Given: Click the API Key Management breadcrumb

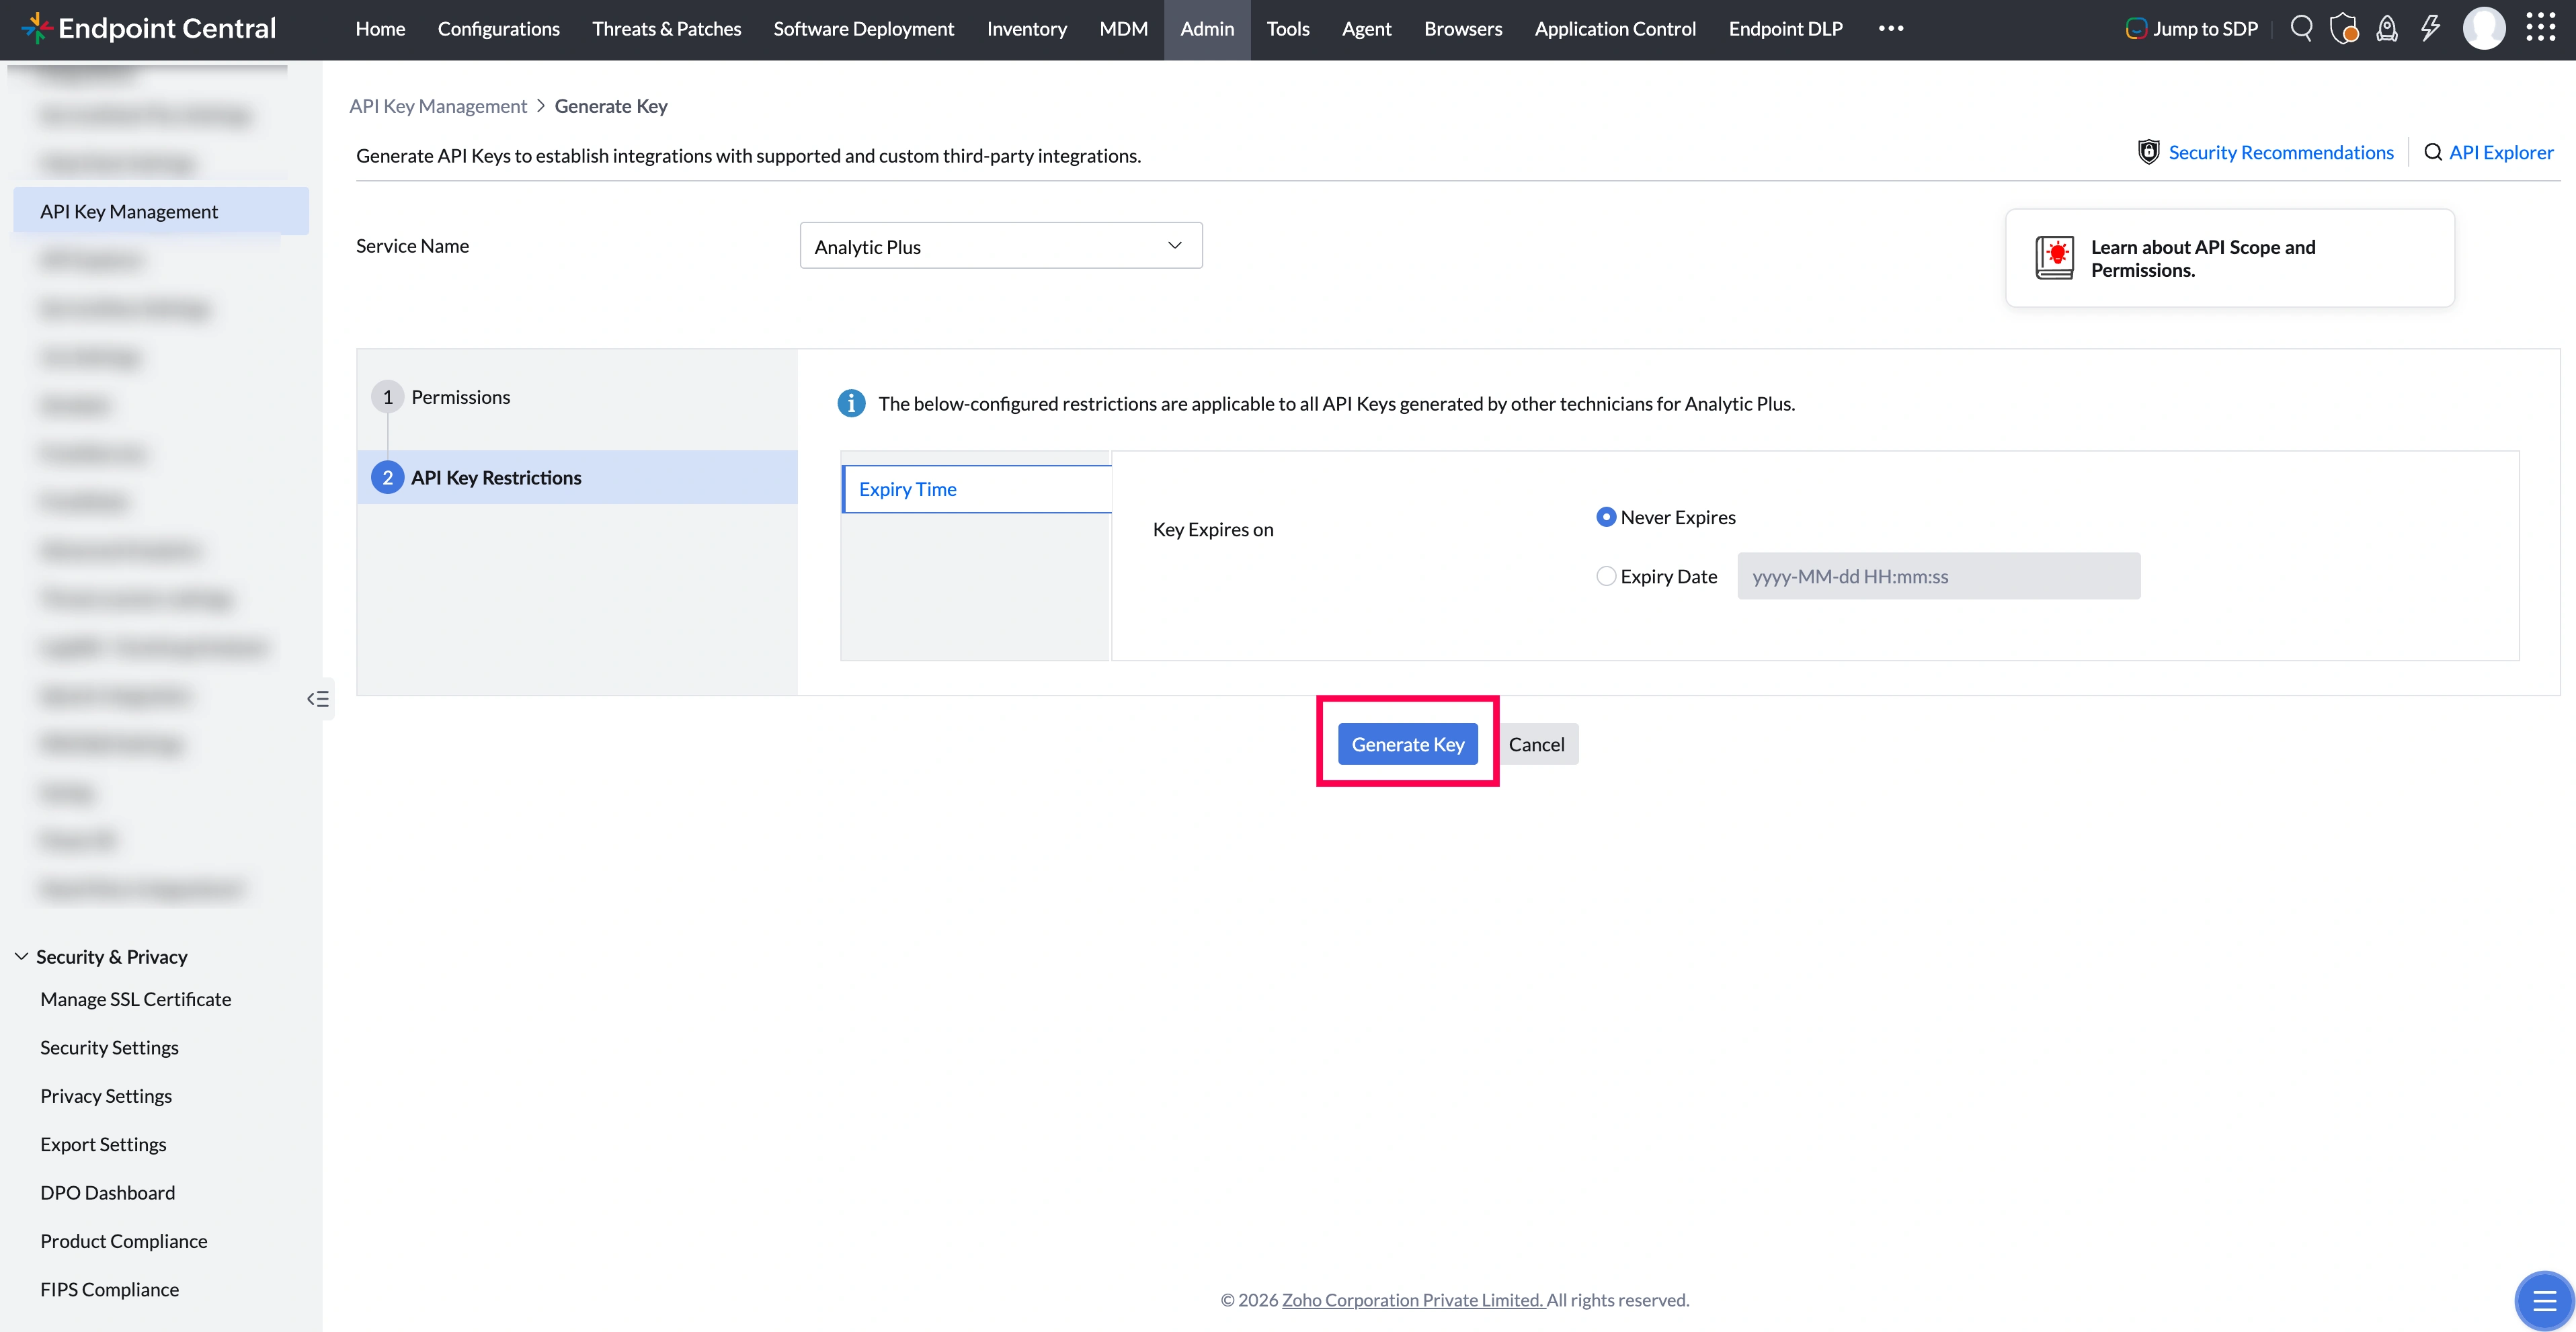Looking at the screenshot, I should [438, 106].
